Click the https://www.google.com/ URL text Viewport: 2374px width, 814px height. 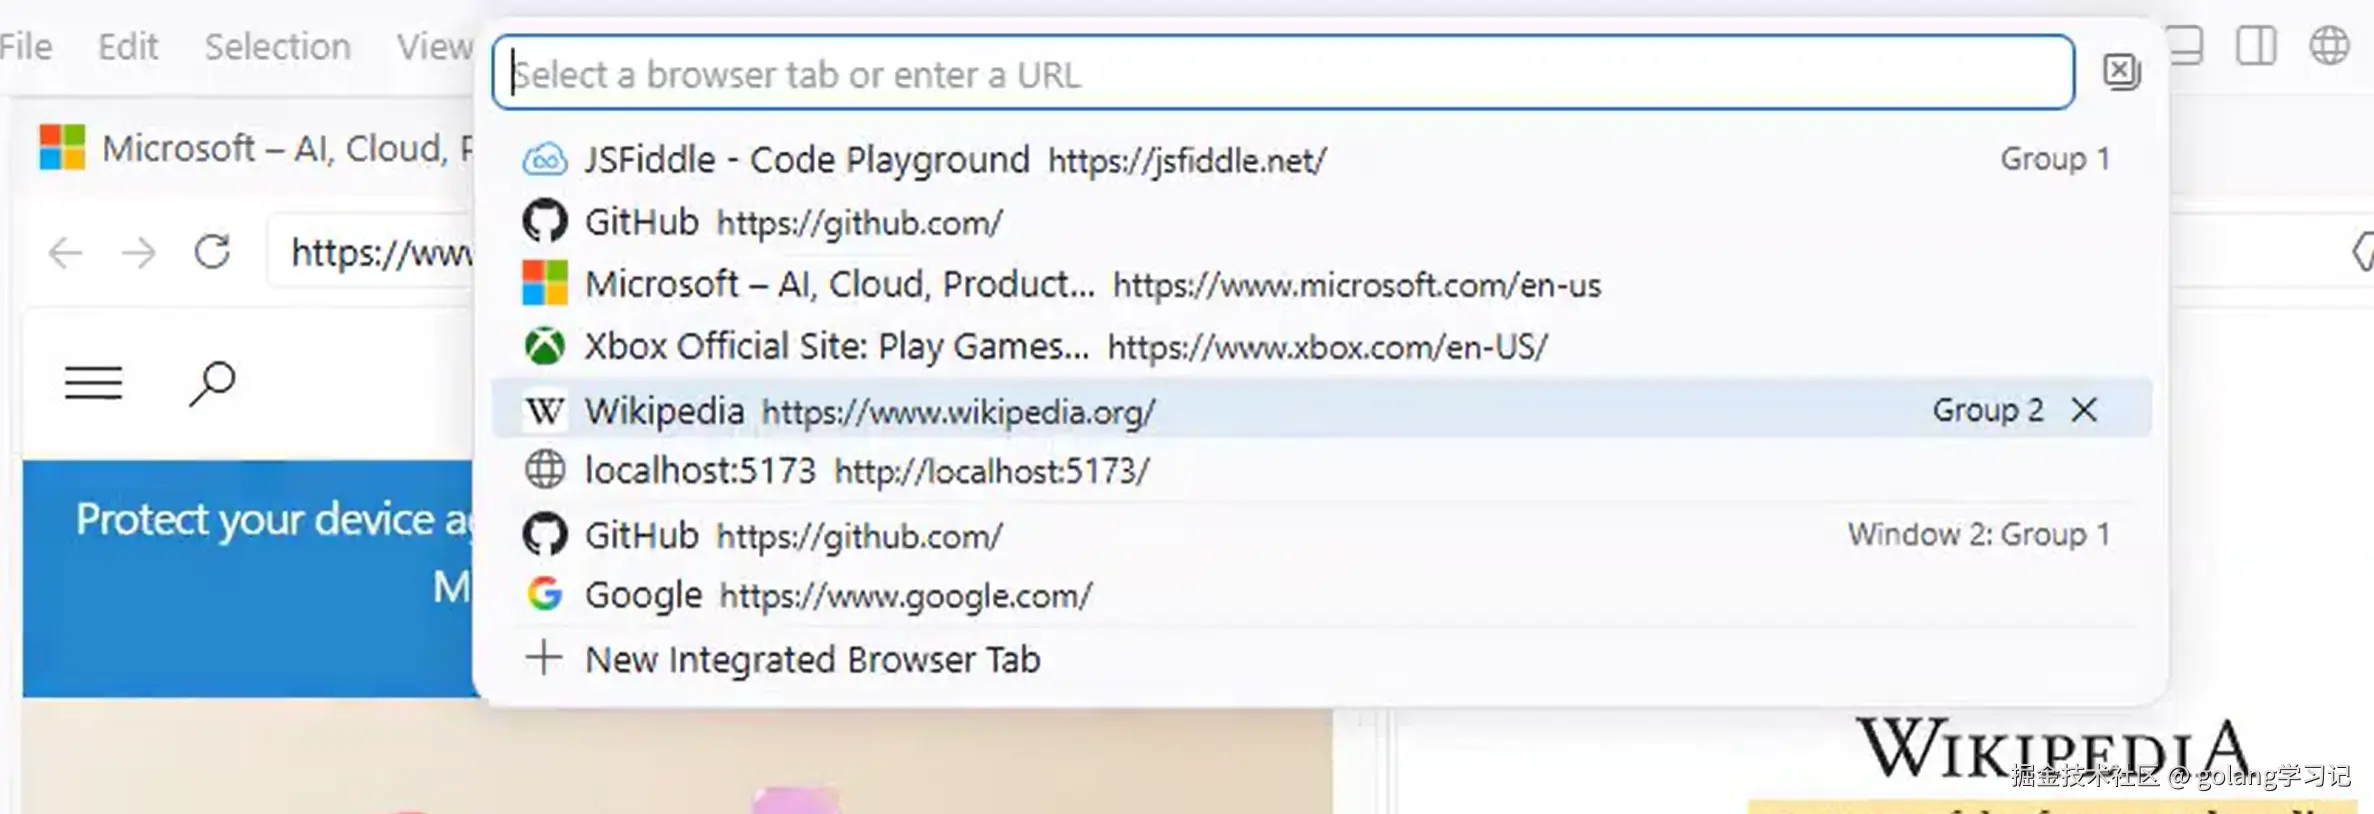(906, 596)
